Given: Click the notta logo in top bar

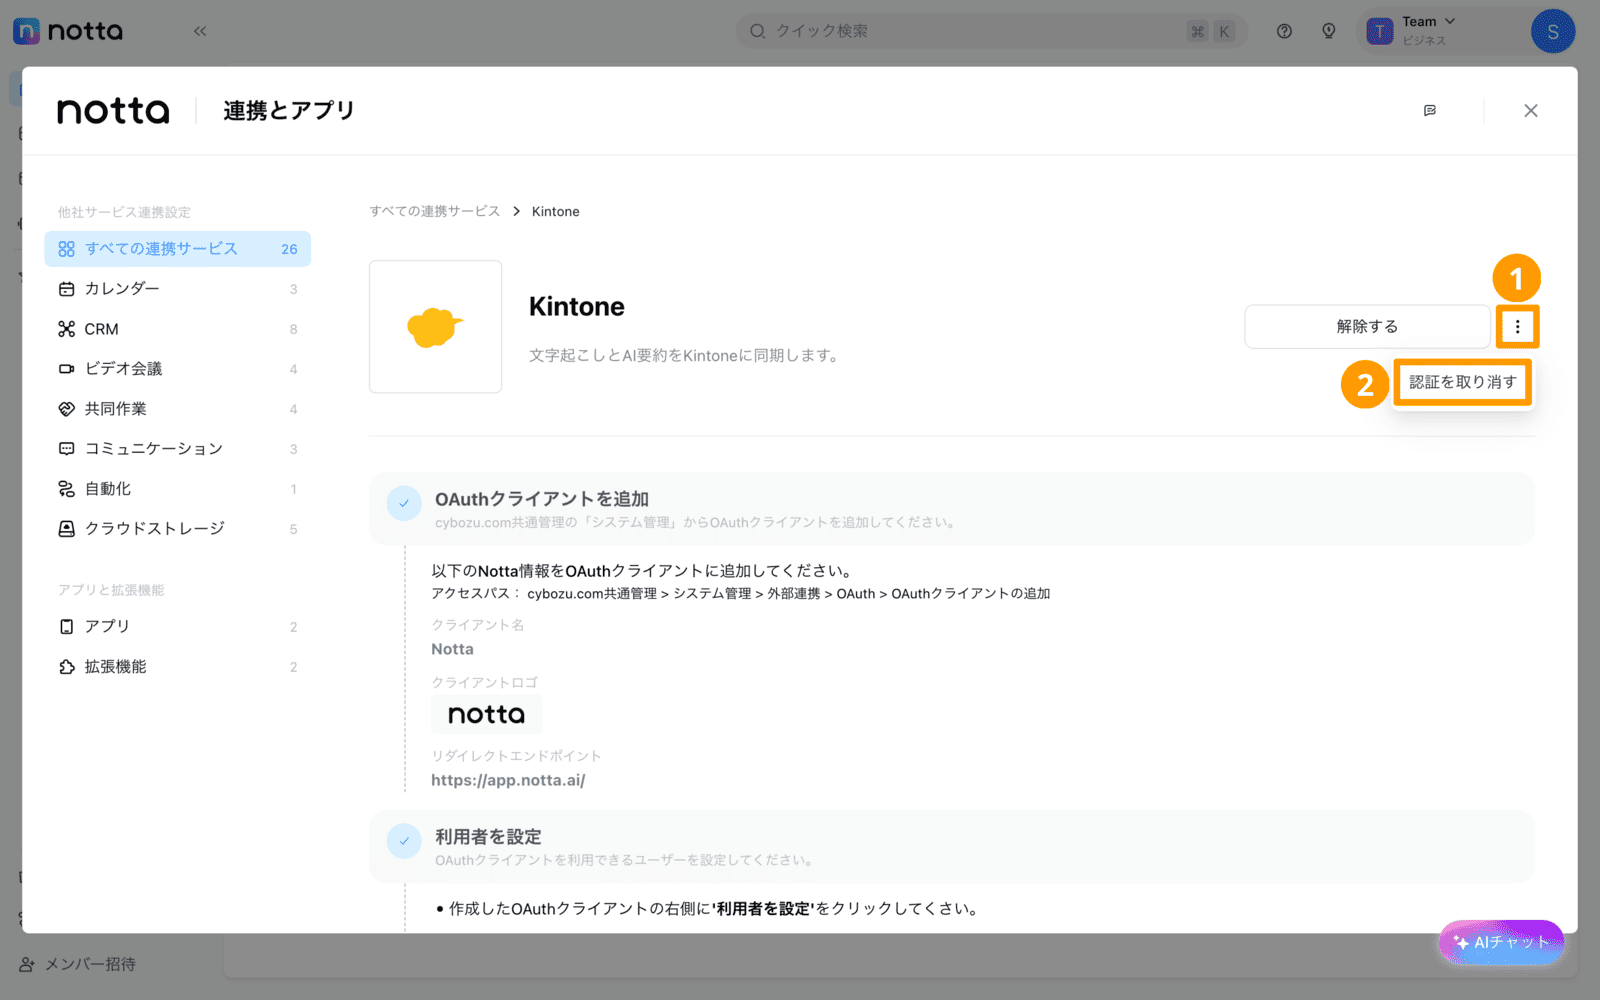Looking at the screenshot, I should click(x=68, y=31).
